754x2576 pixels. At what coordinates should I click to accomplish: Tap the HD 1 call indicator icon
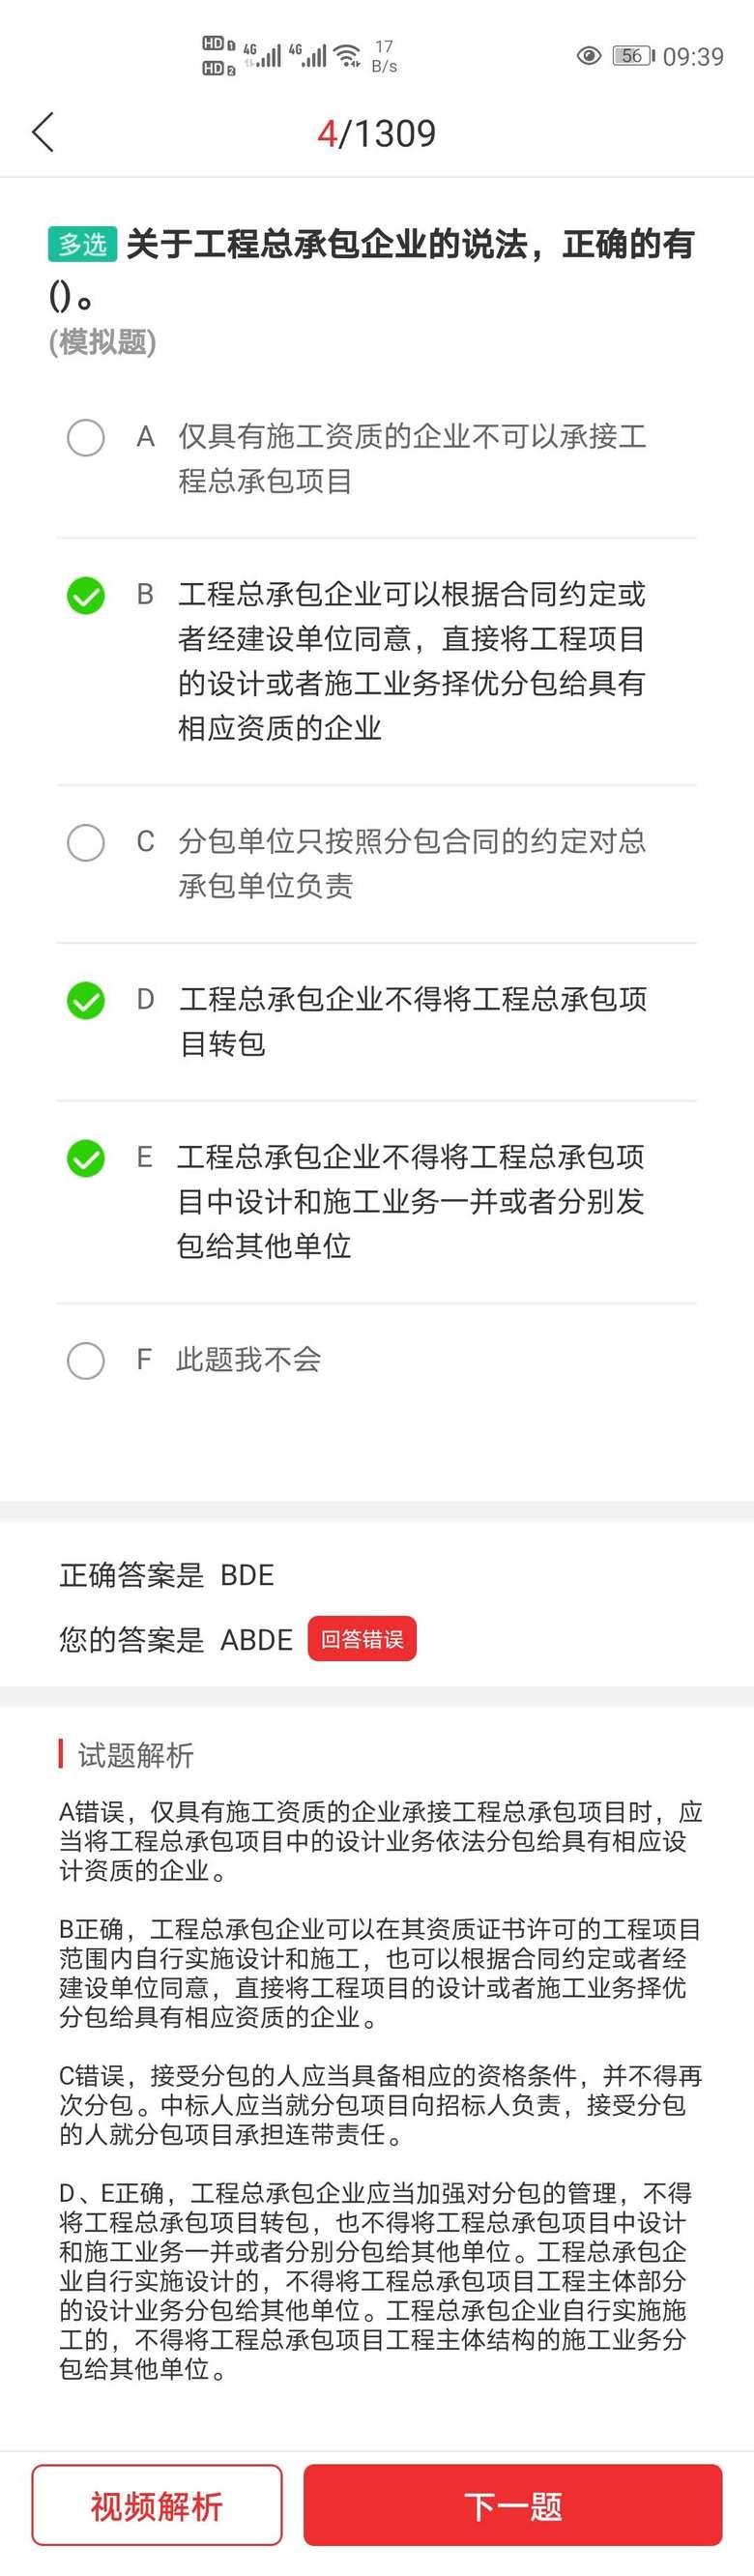[218, 44]
